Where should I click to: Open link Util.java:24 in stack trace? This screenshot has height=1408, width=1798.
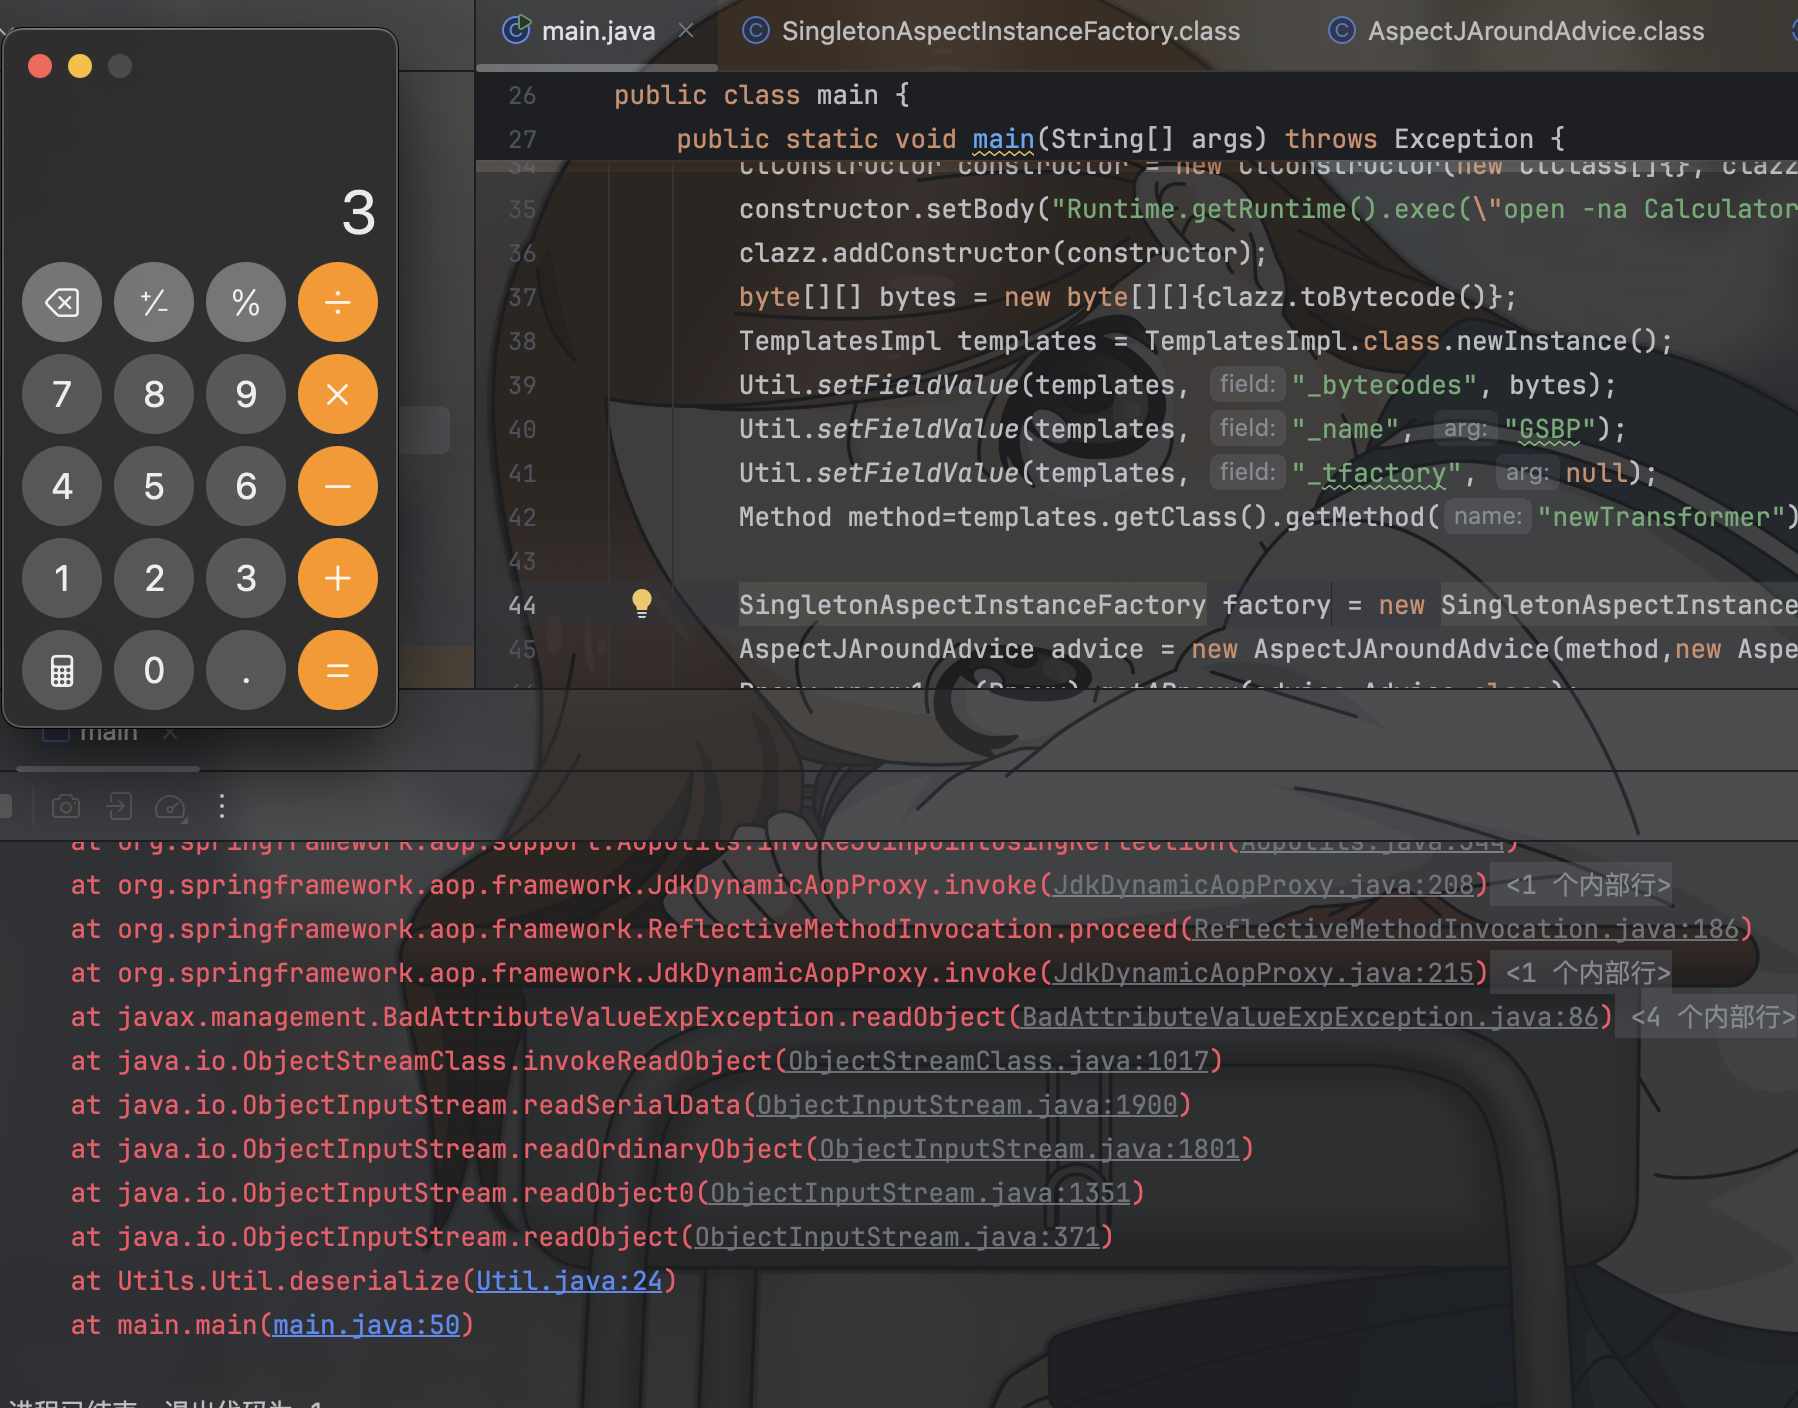coord(569,1281)
